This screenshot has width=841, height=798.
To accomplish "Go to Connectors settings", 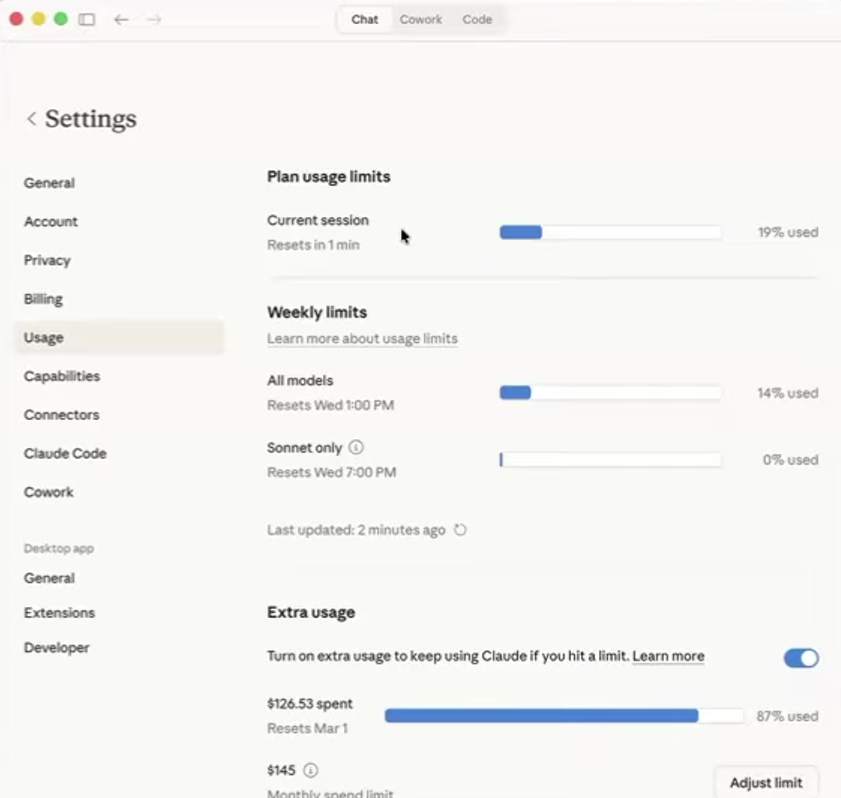I will (x=61, y=415).
